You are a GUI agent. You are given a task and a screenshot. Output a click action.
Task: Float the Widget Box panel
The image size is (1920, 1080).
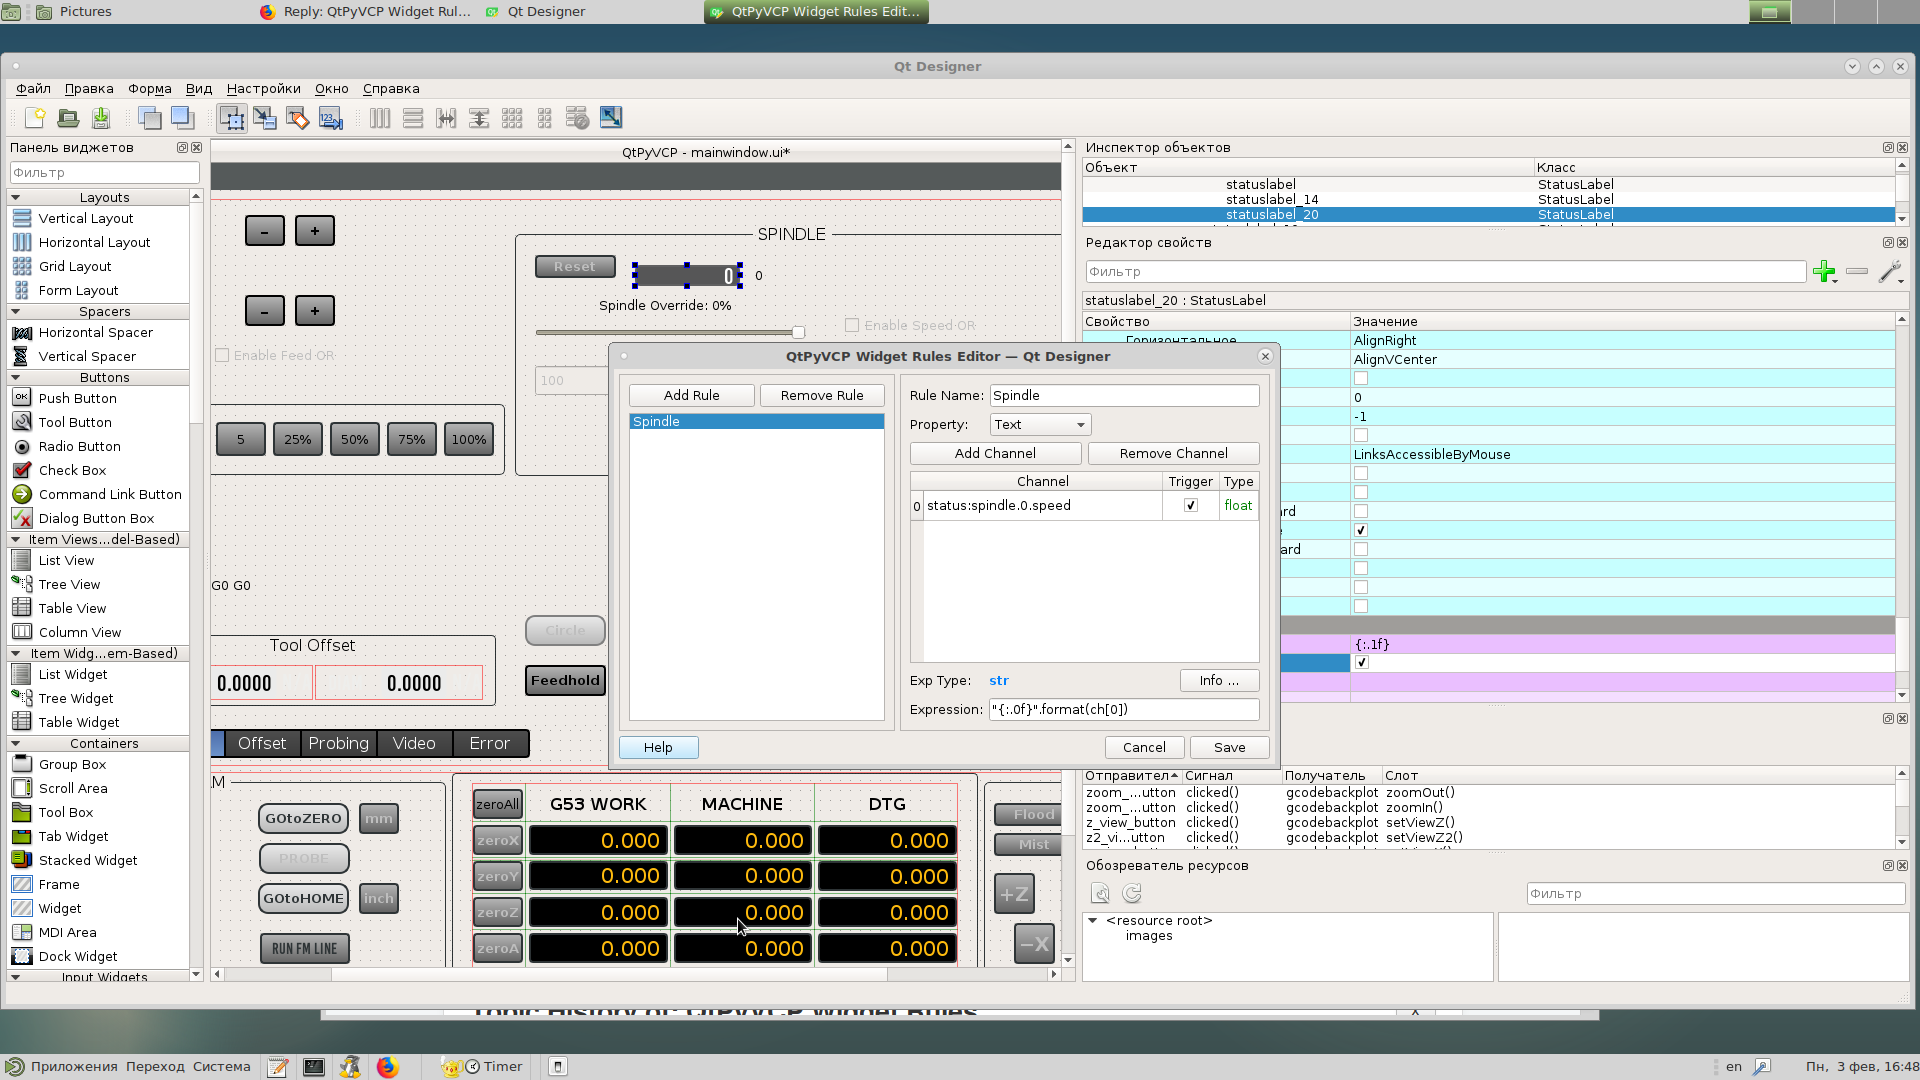coord(182,148)
